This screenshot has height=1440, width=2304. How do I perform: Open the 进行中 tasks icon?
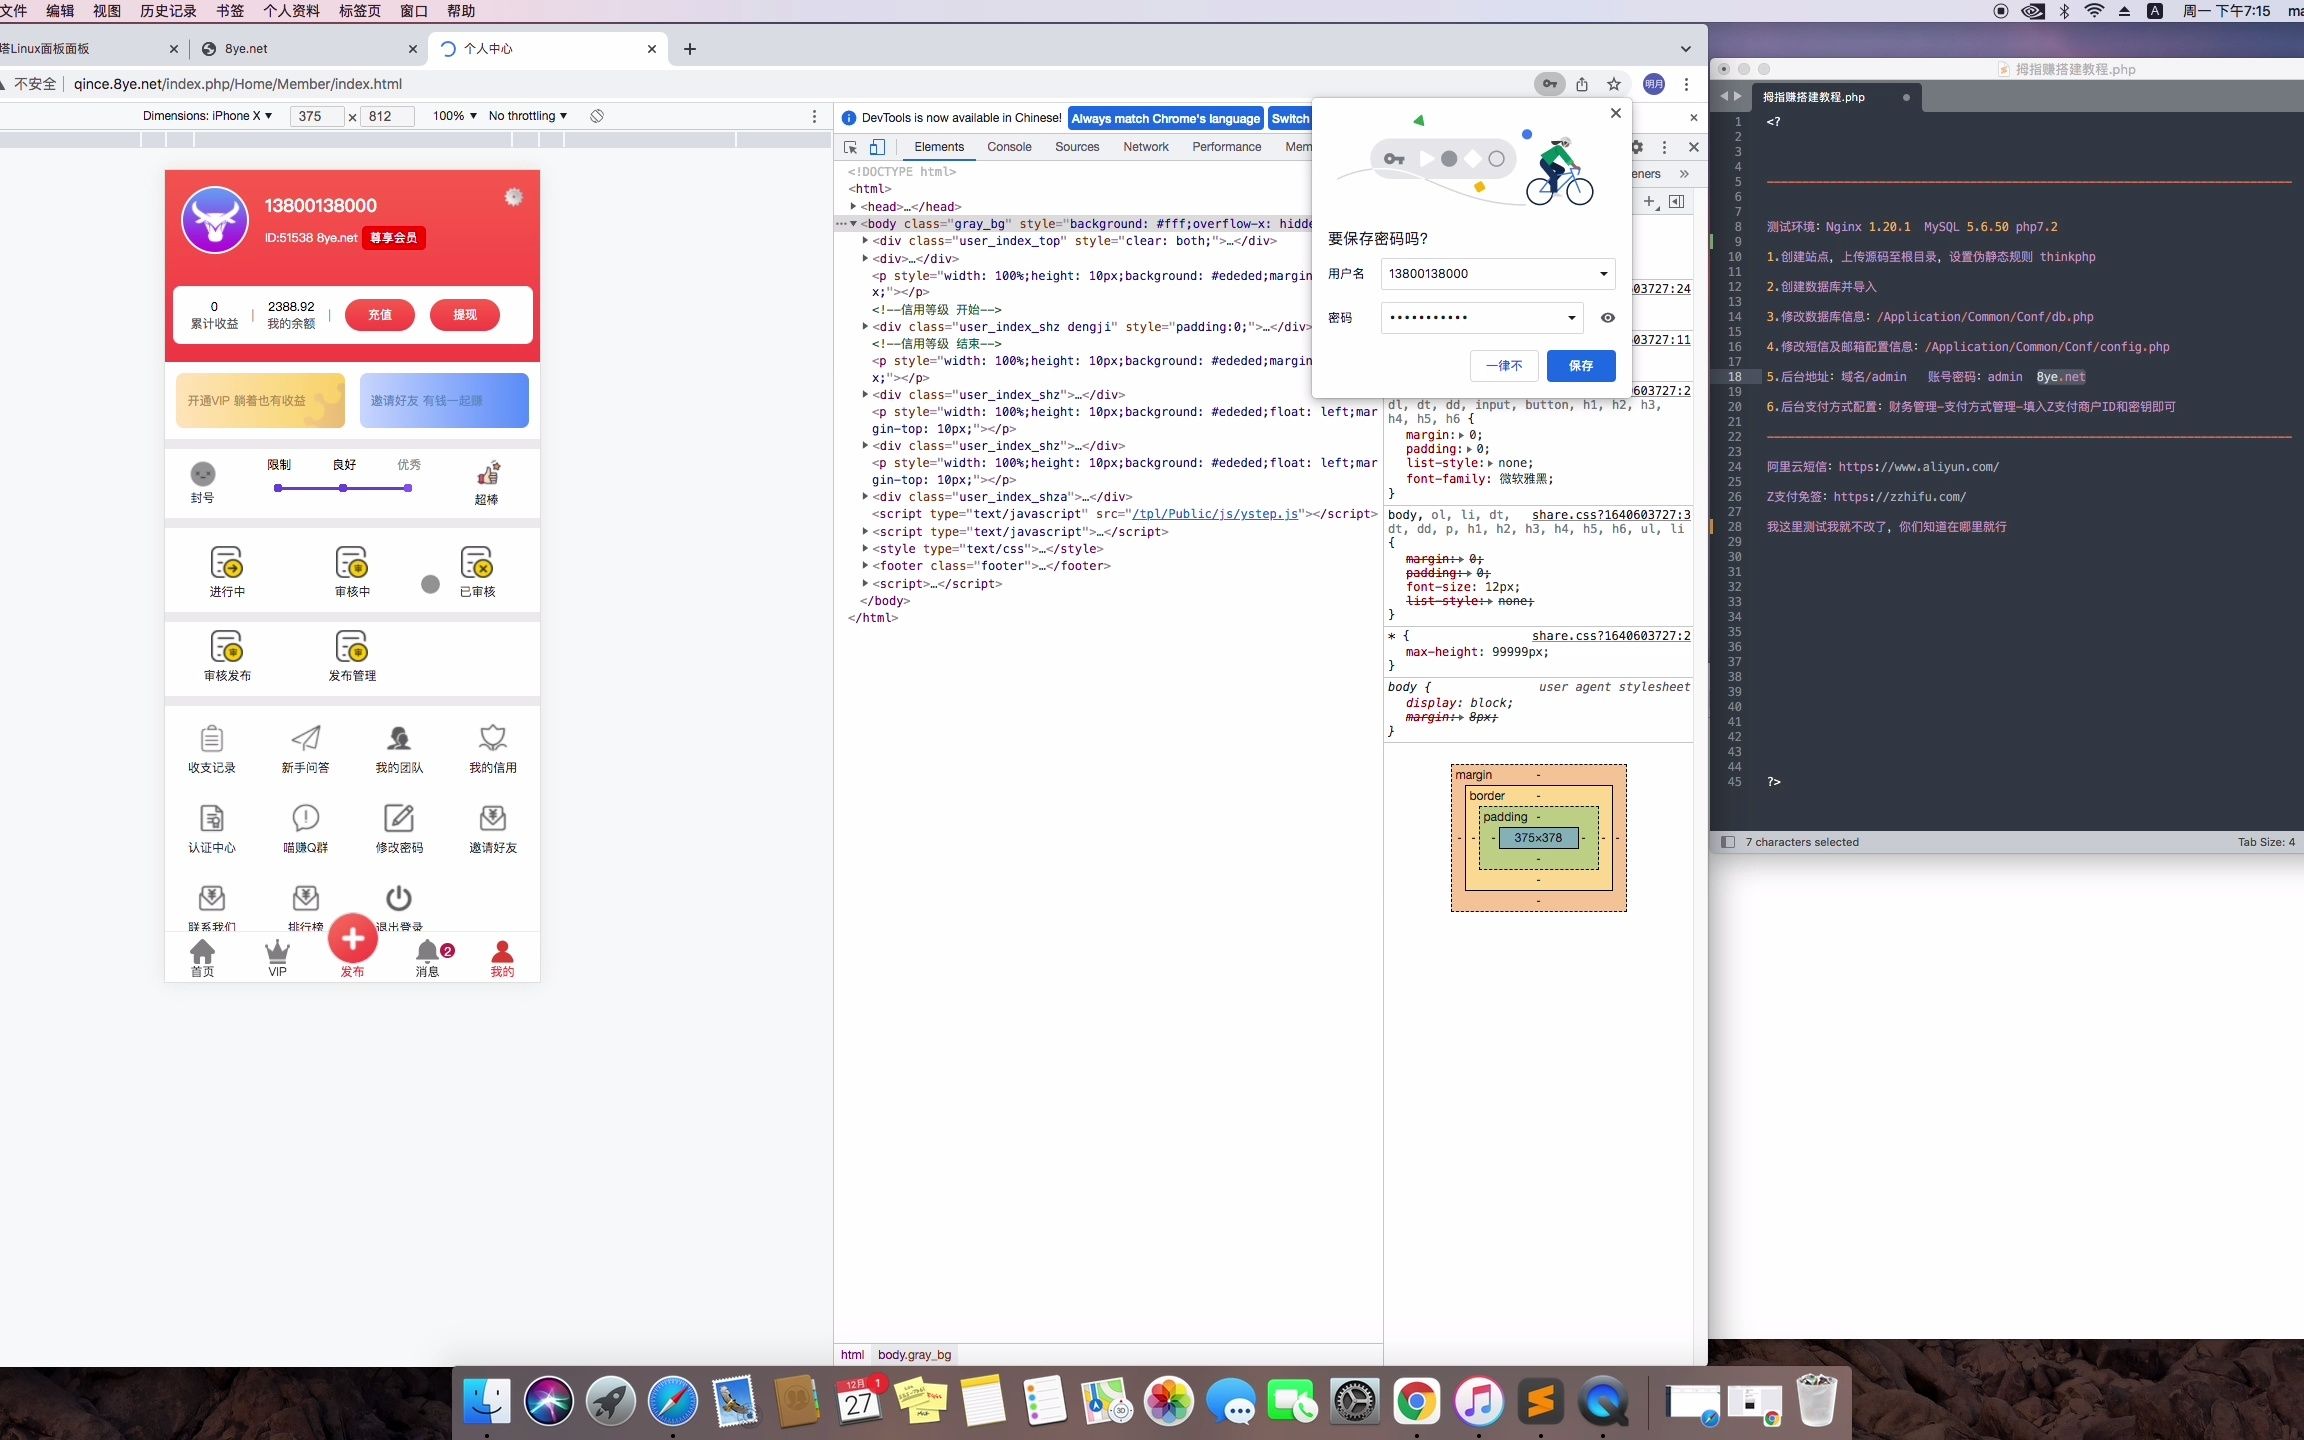227,562
